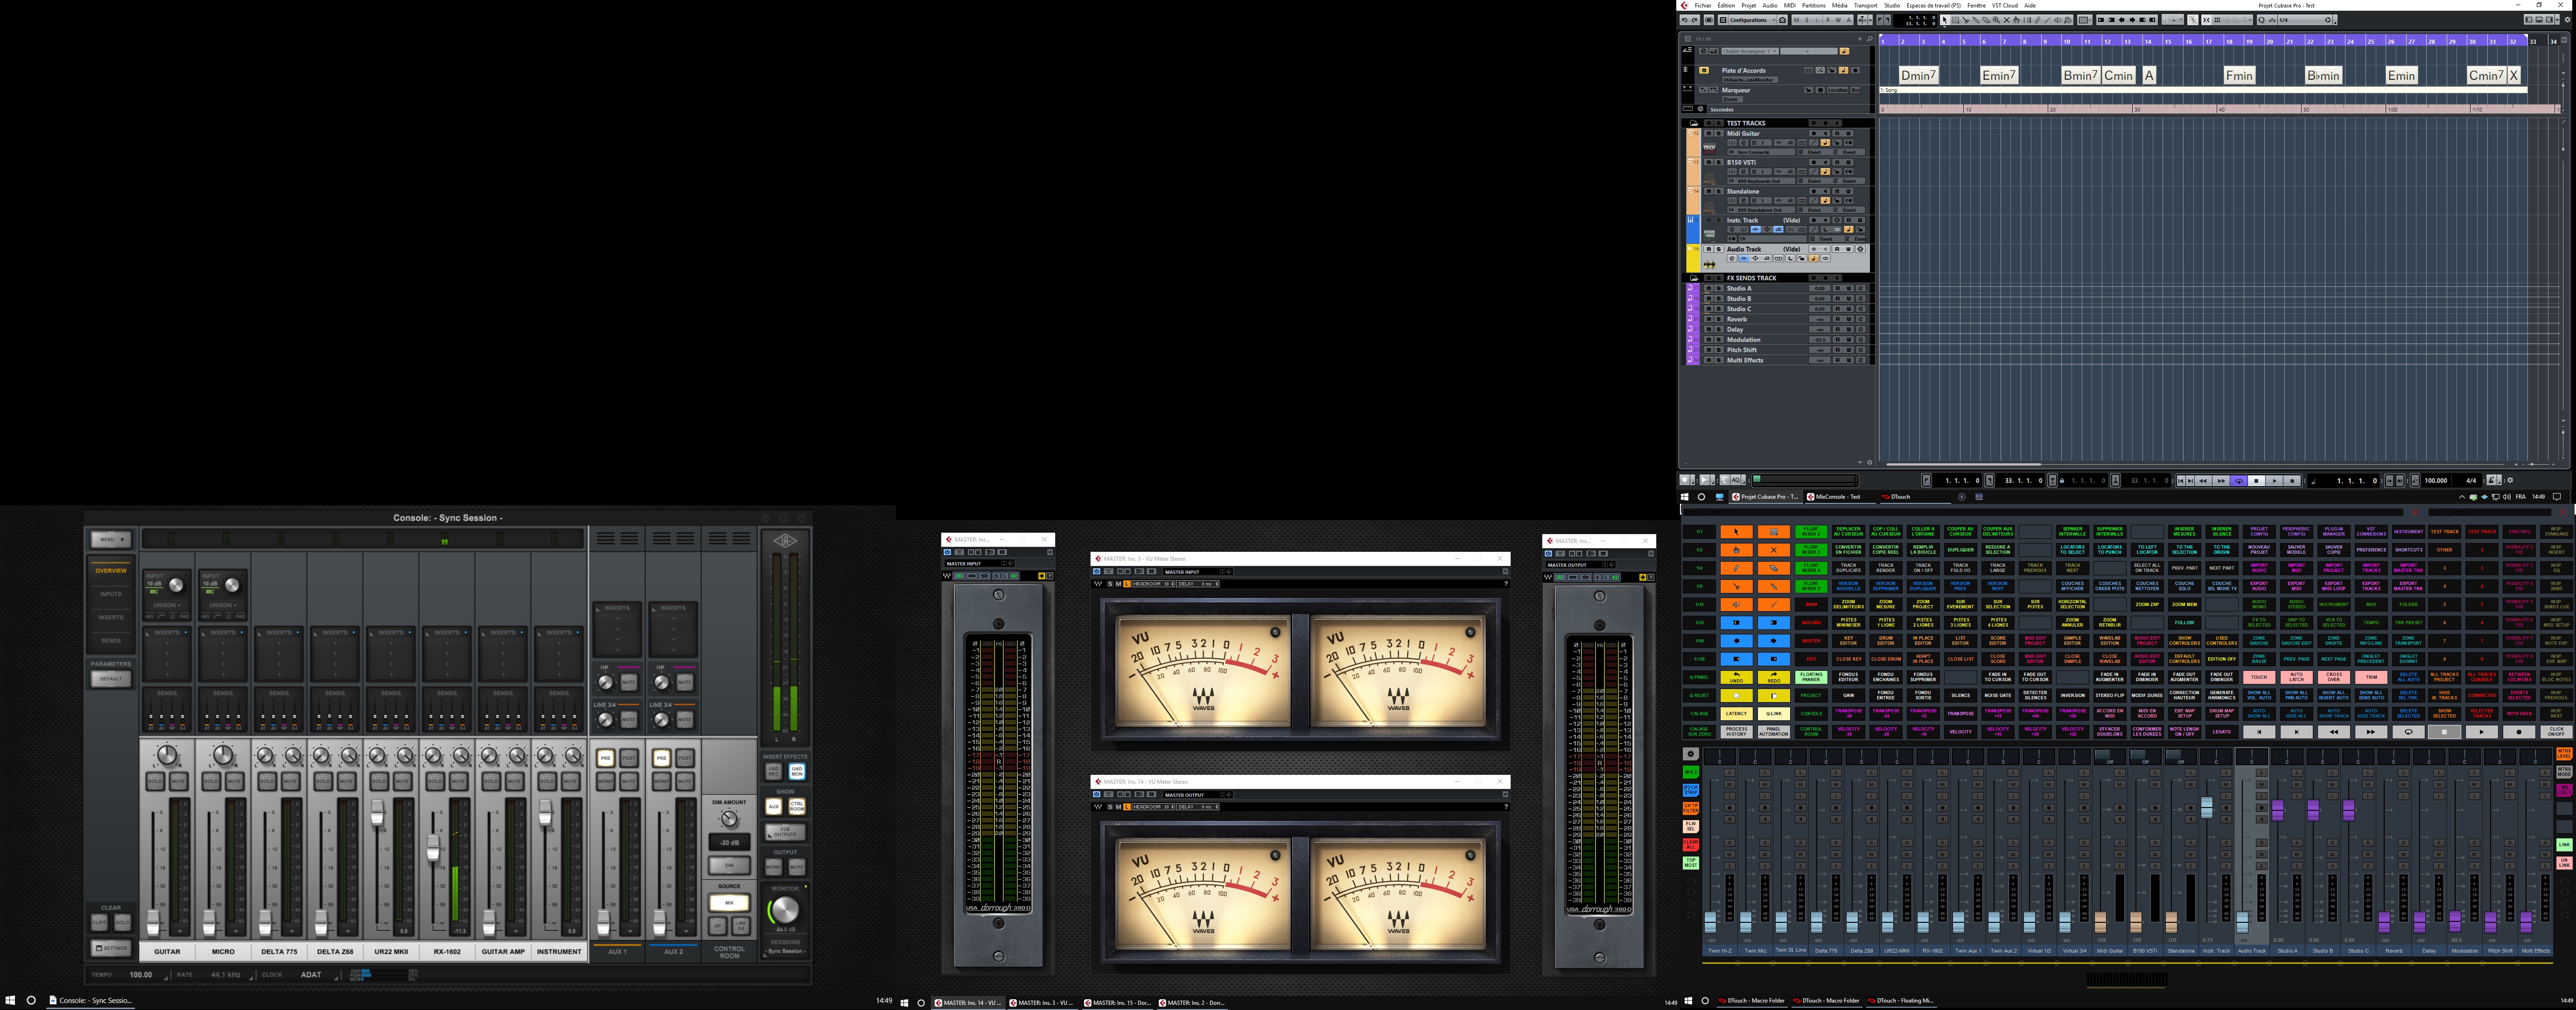The image size is (2576, 1010).
Task: Adjust the UR22 MKII fader in Console
Action: (x=377, y=812)
